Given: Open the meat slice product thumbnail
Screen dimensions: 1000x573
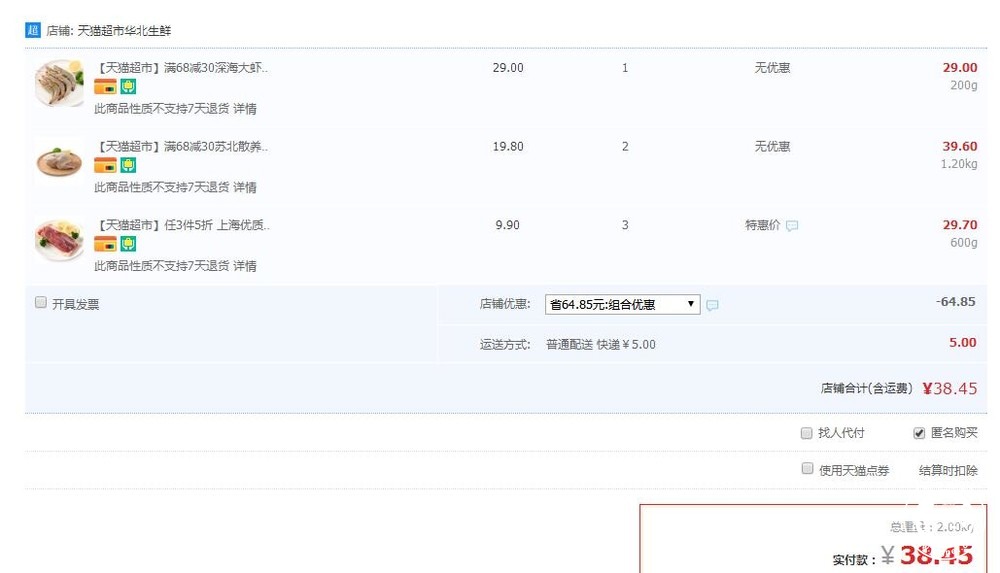Looking at the screenshot, I should coord(59,241).
